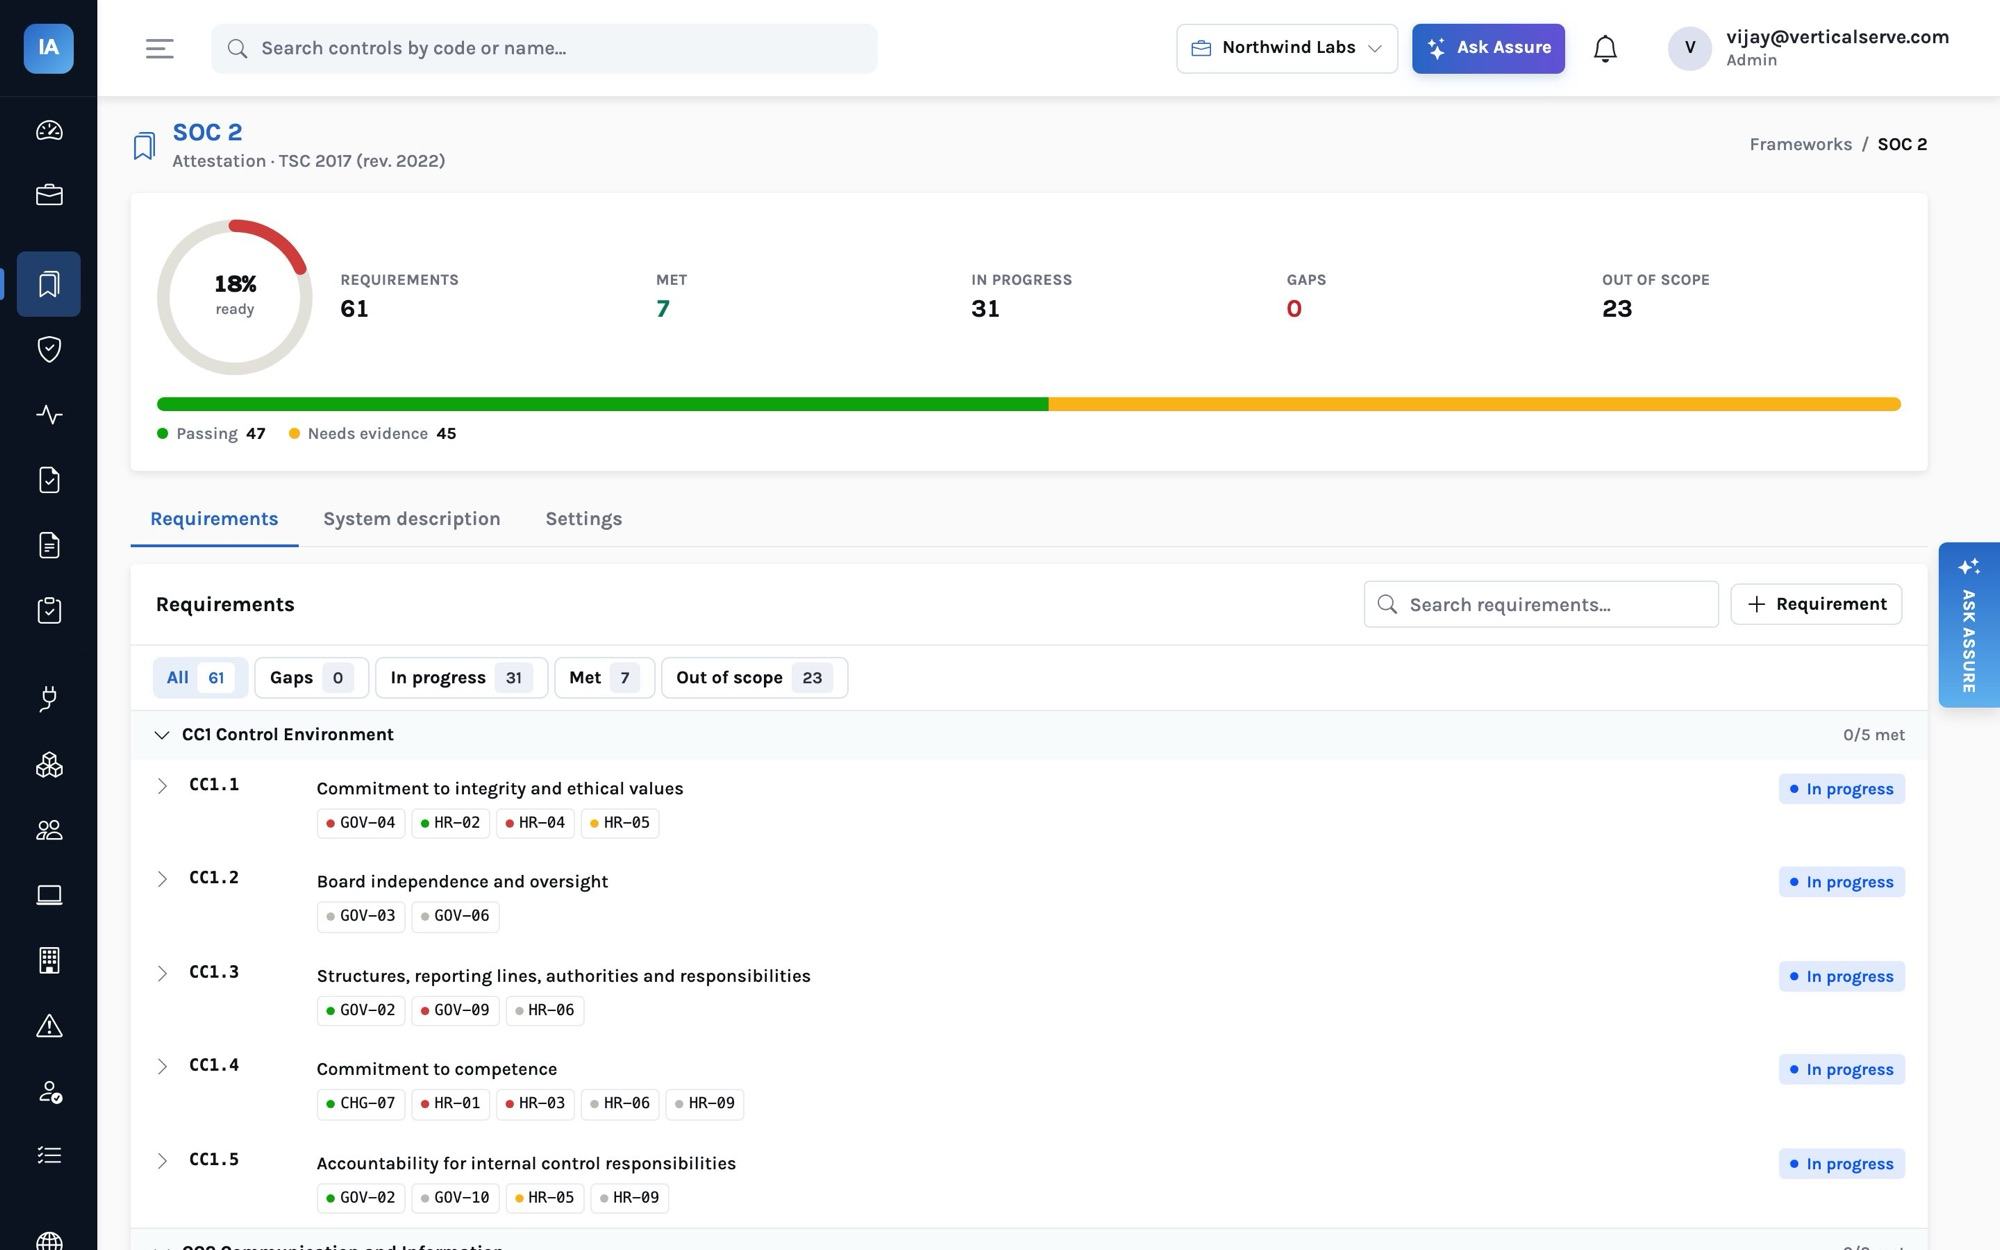Focus the Search controls by code field
Screen dimensions: 2000x1250
(544, 48)
